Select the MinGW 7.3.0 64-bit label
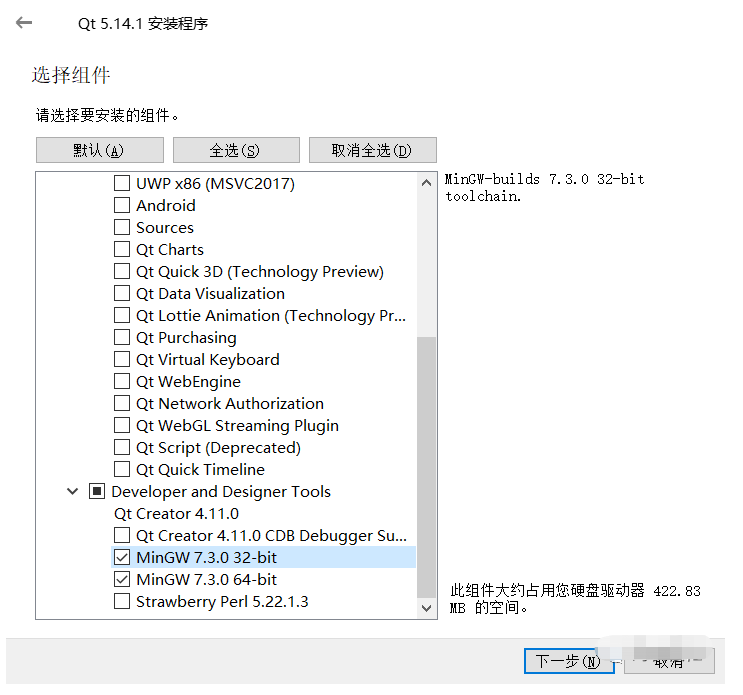The height and width of the screenshot is (695, 743). click(207, 579)
